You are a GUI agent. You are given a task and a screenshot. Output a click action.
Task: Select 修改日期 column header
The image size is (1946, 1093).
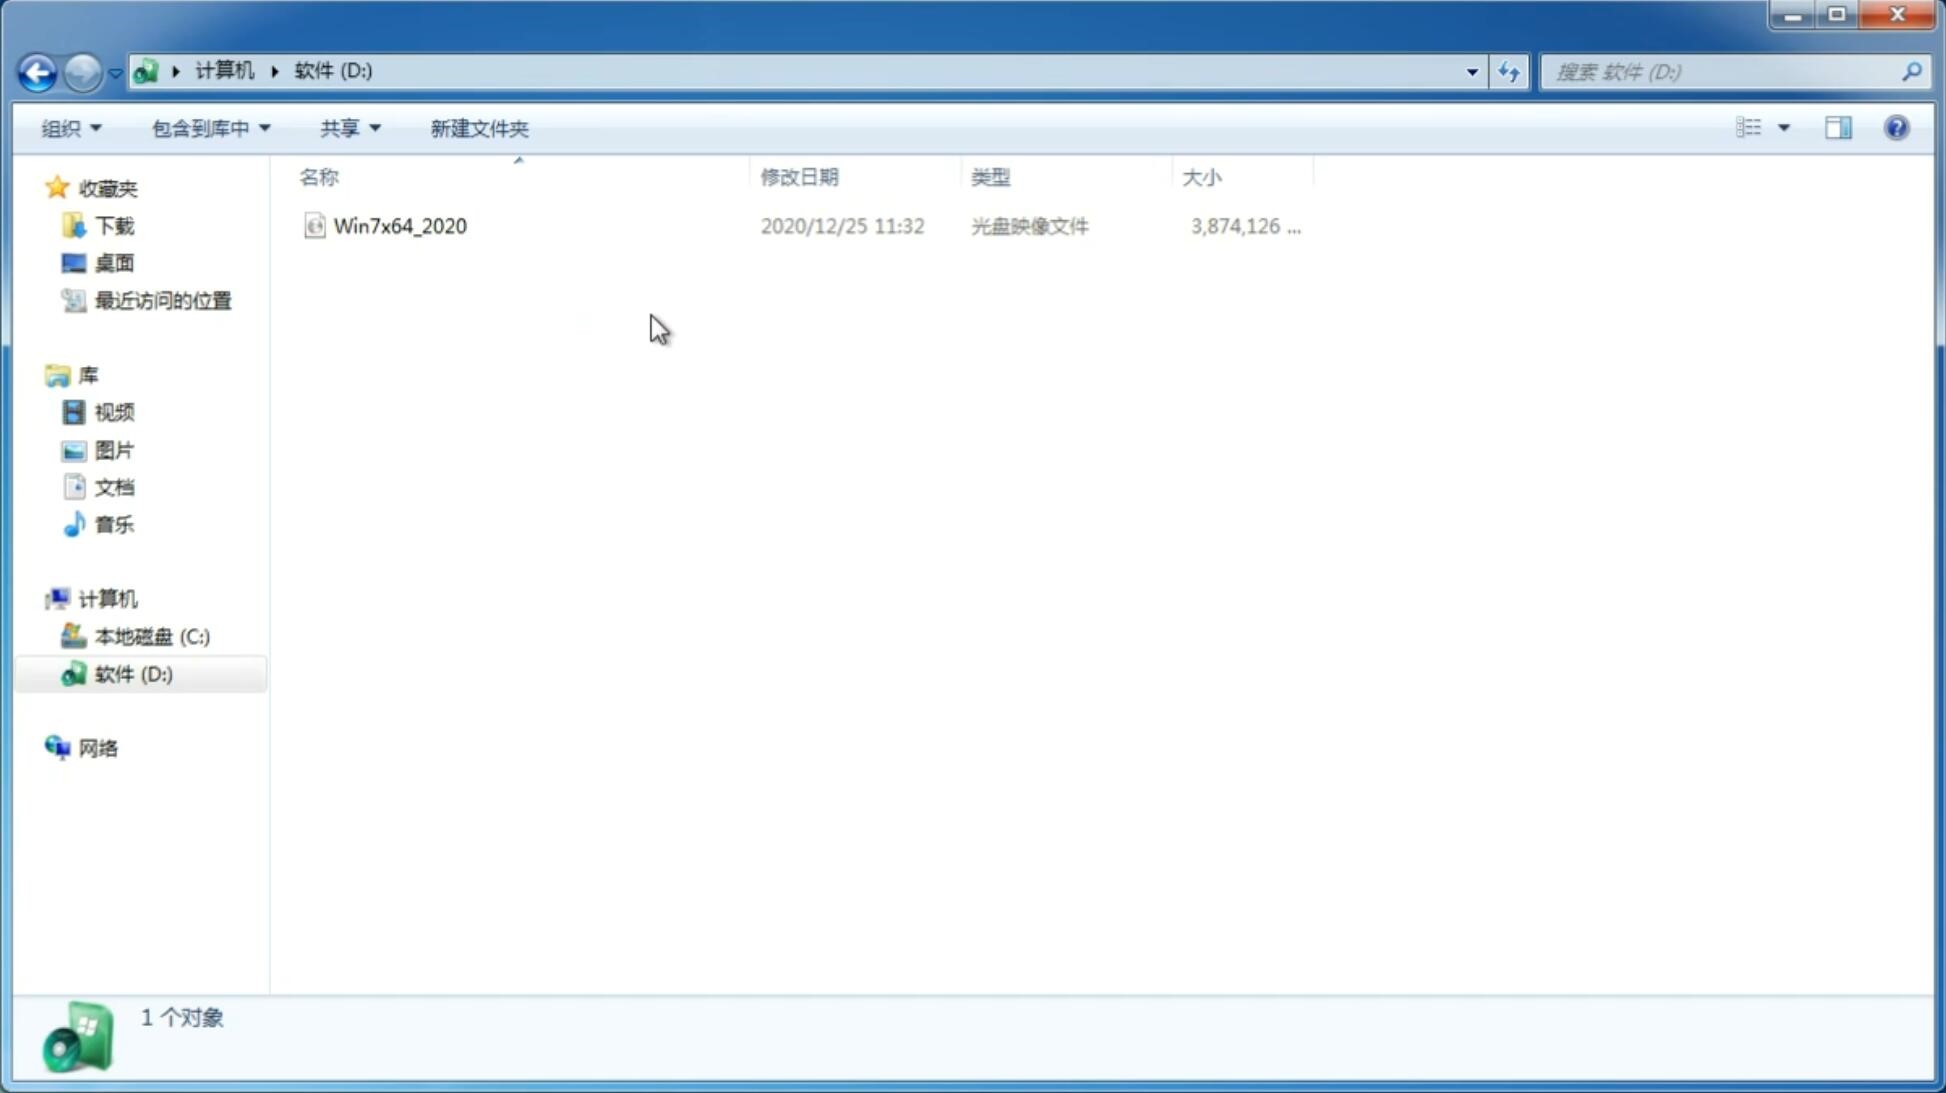[x=799, y=175]
